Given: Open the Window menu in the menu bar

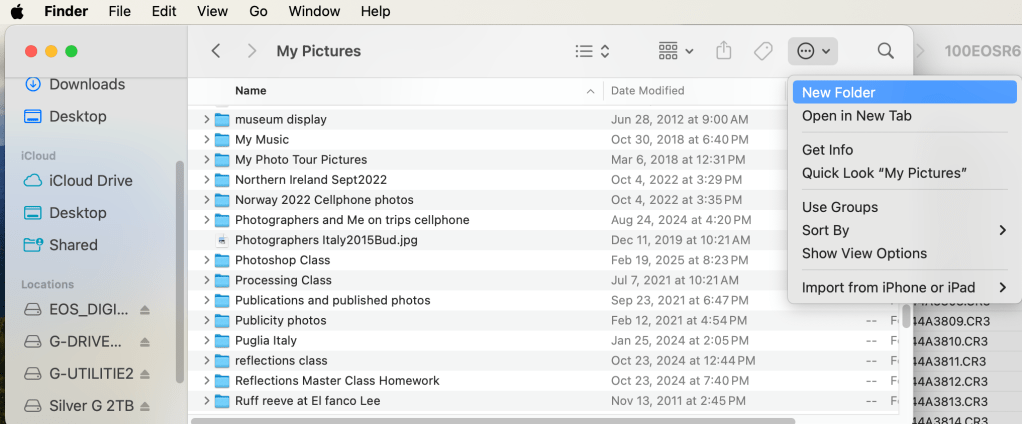Looking at the screenshot, I should pyautogui.click(x=314, y=11).
